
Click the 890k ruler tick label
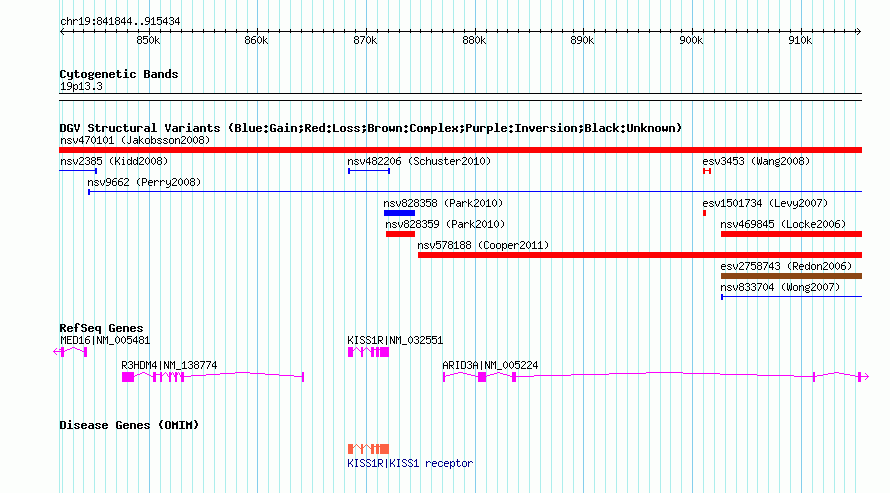click(582, 40)
